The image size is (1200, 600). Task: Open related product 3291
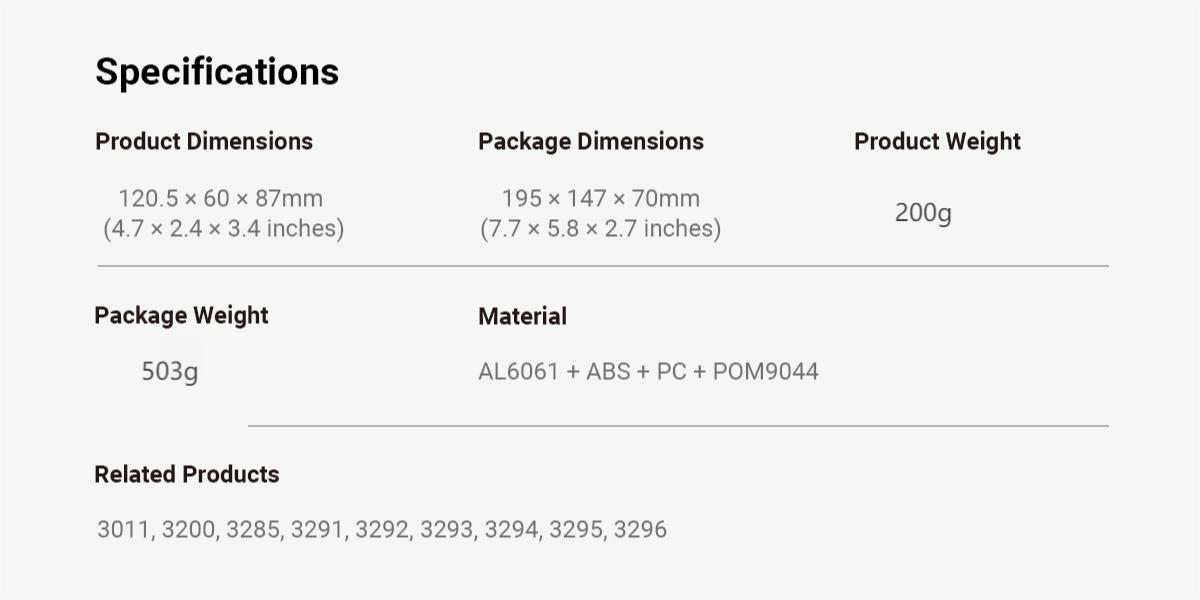click(318, 530)
